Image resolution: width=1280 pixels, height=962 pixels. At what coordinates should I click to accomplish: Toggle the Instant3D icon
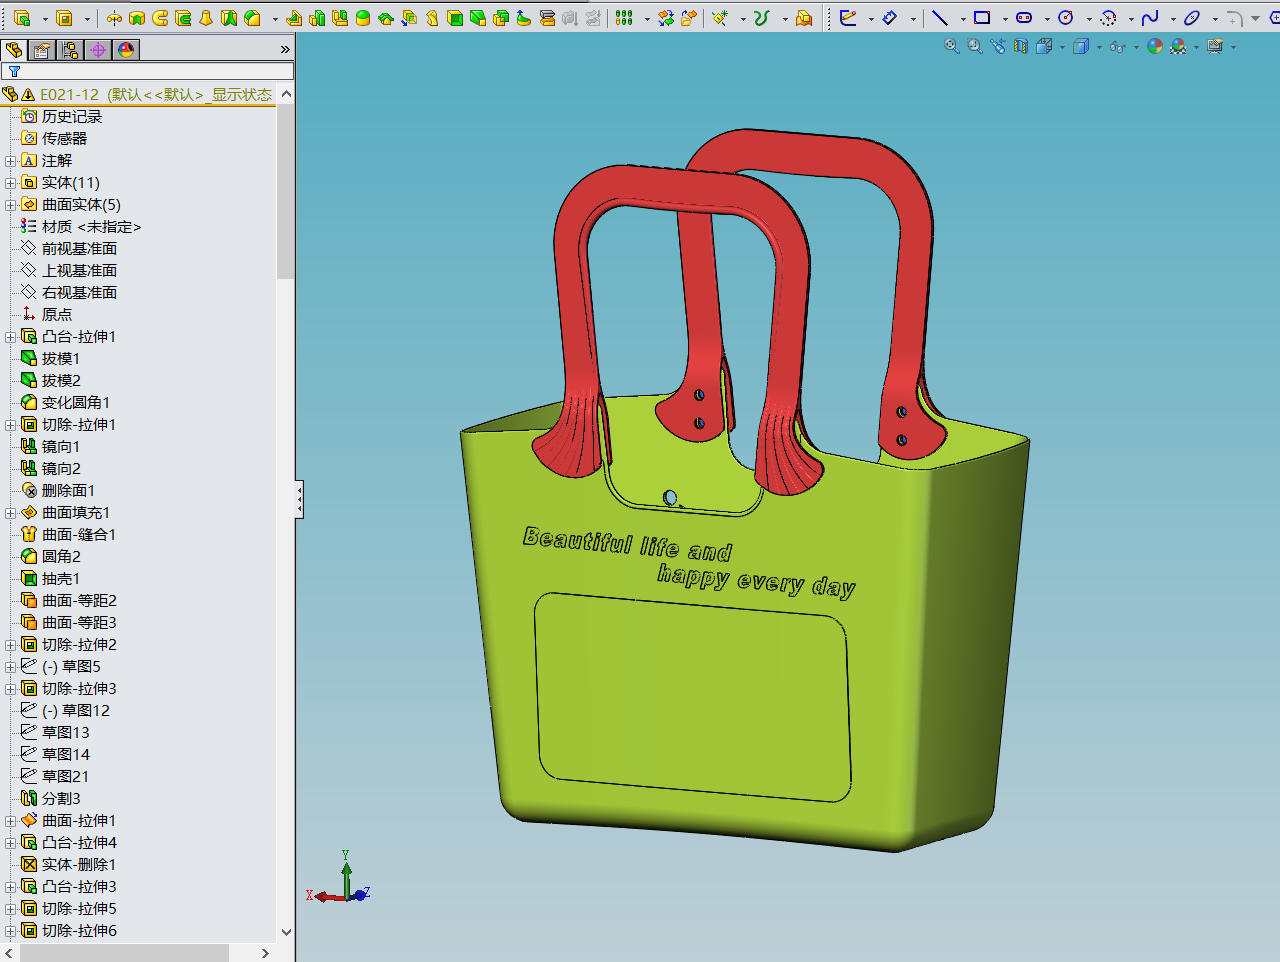click(804, 18)
